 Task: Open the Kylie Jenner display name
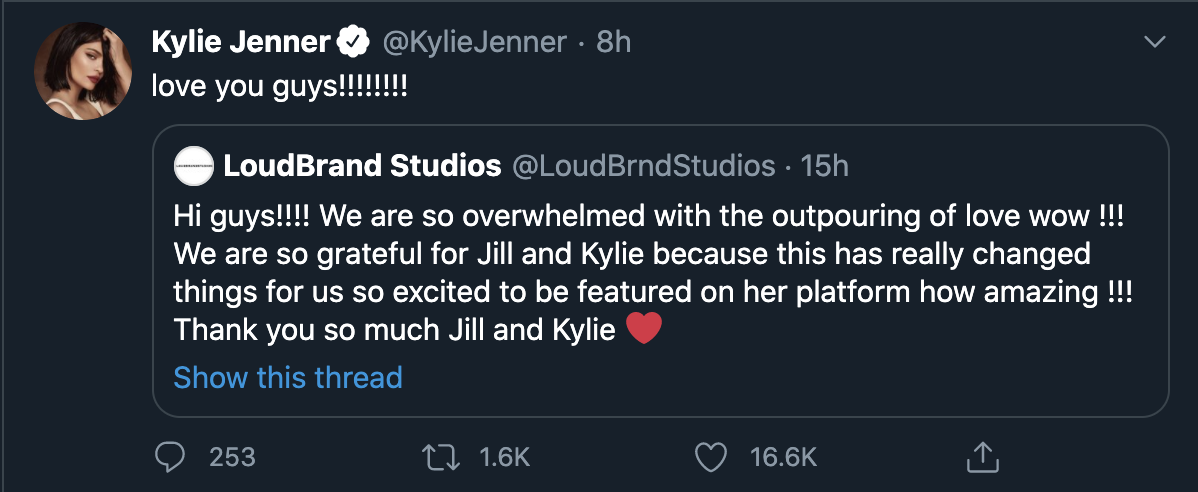point(241,42)
